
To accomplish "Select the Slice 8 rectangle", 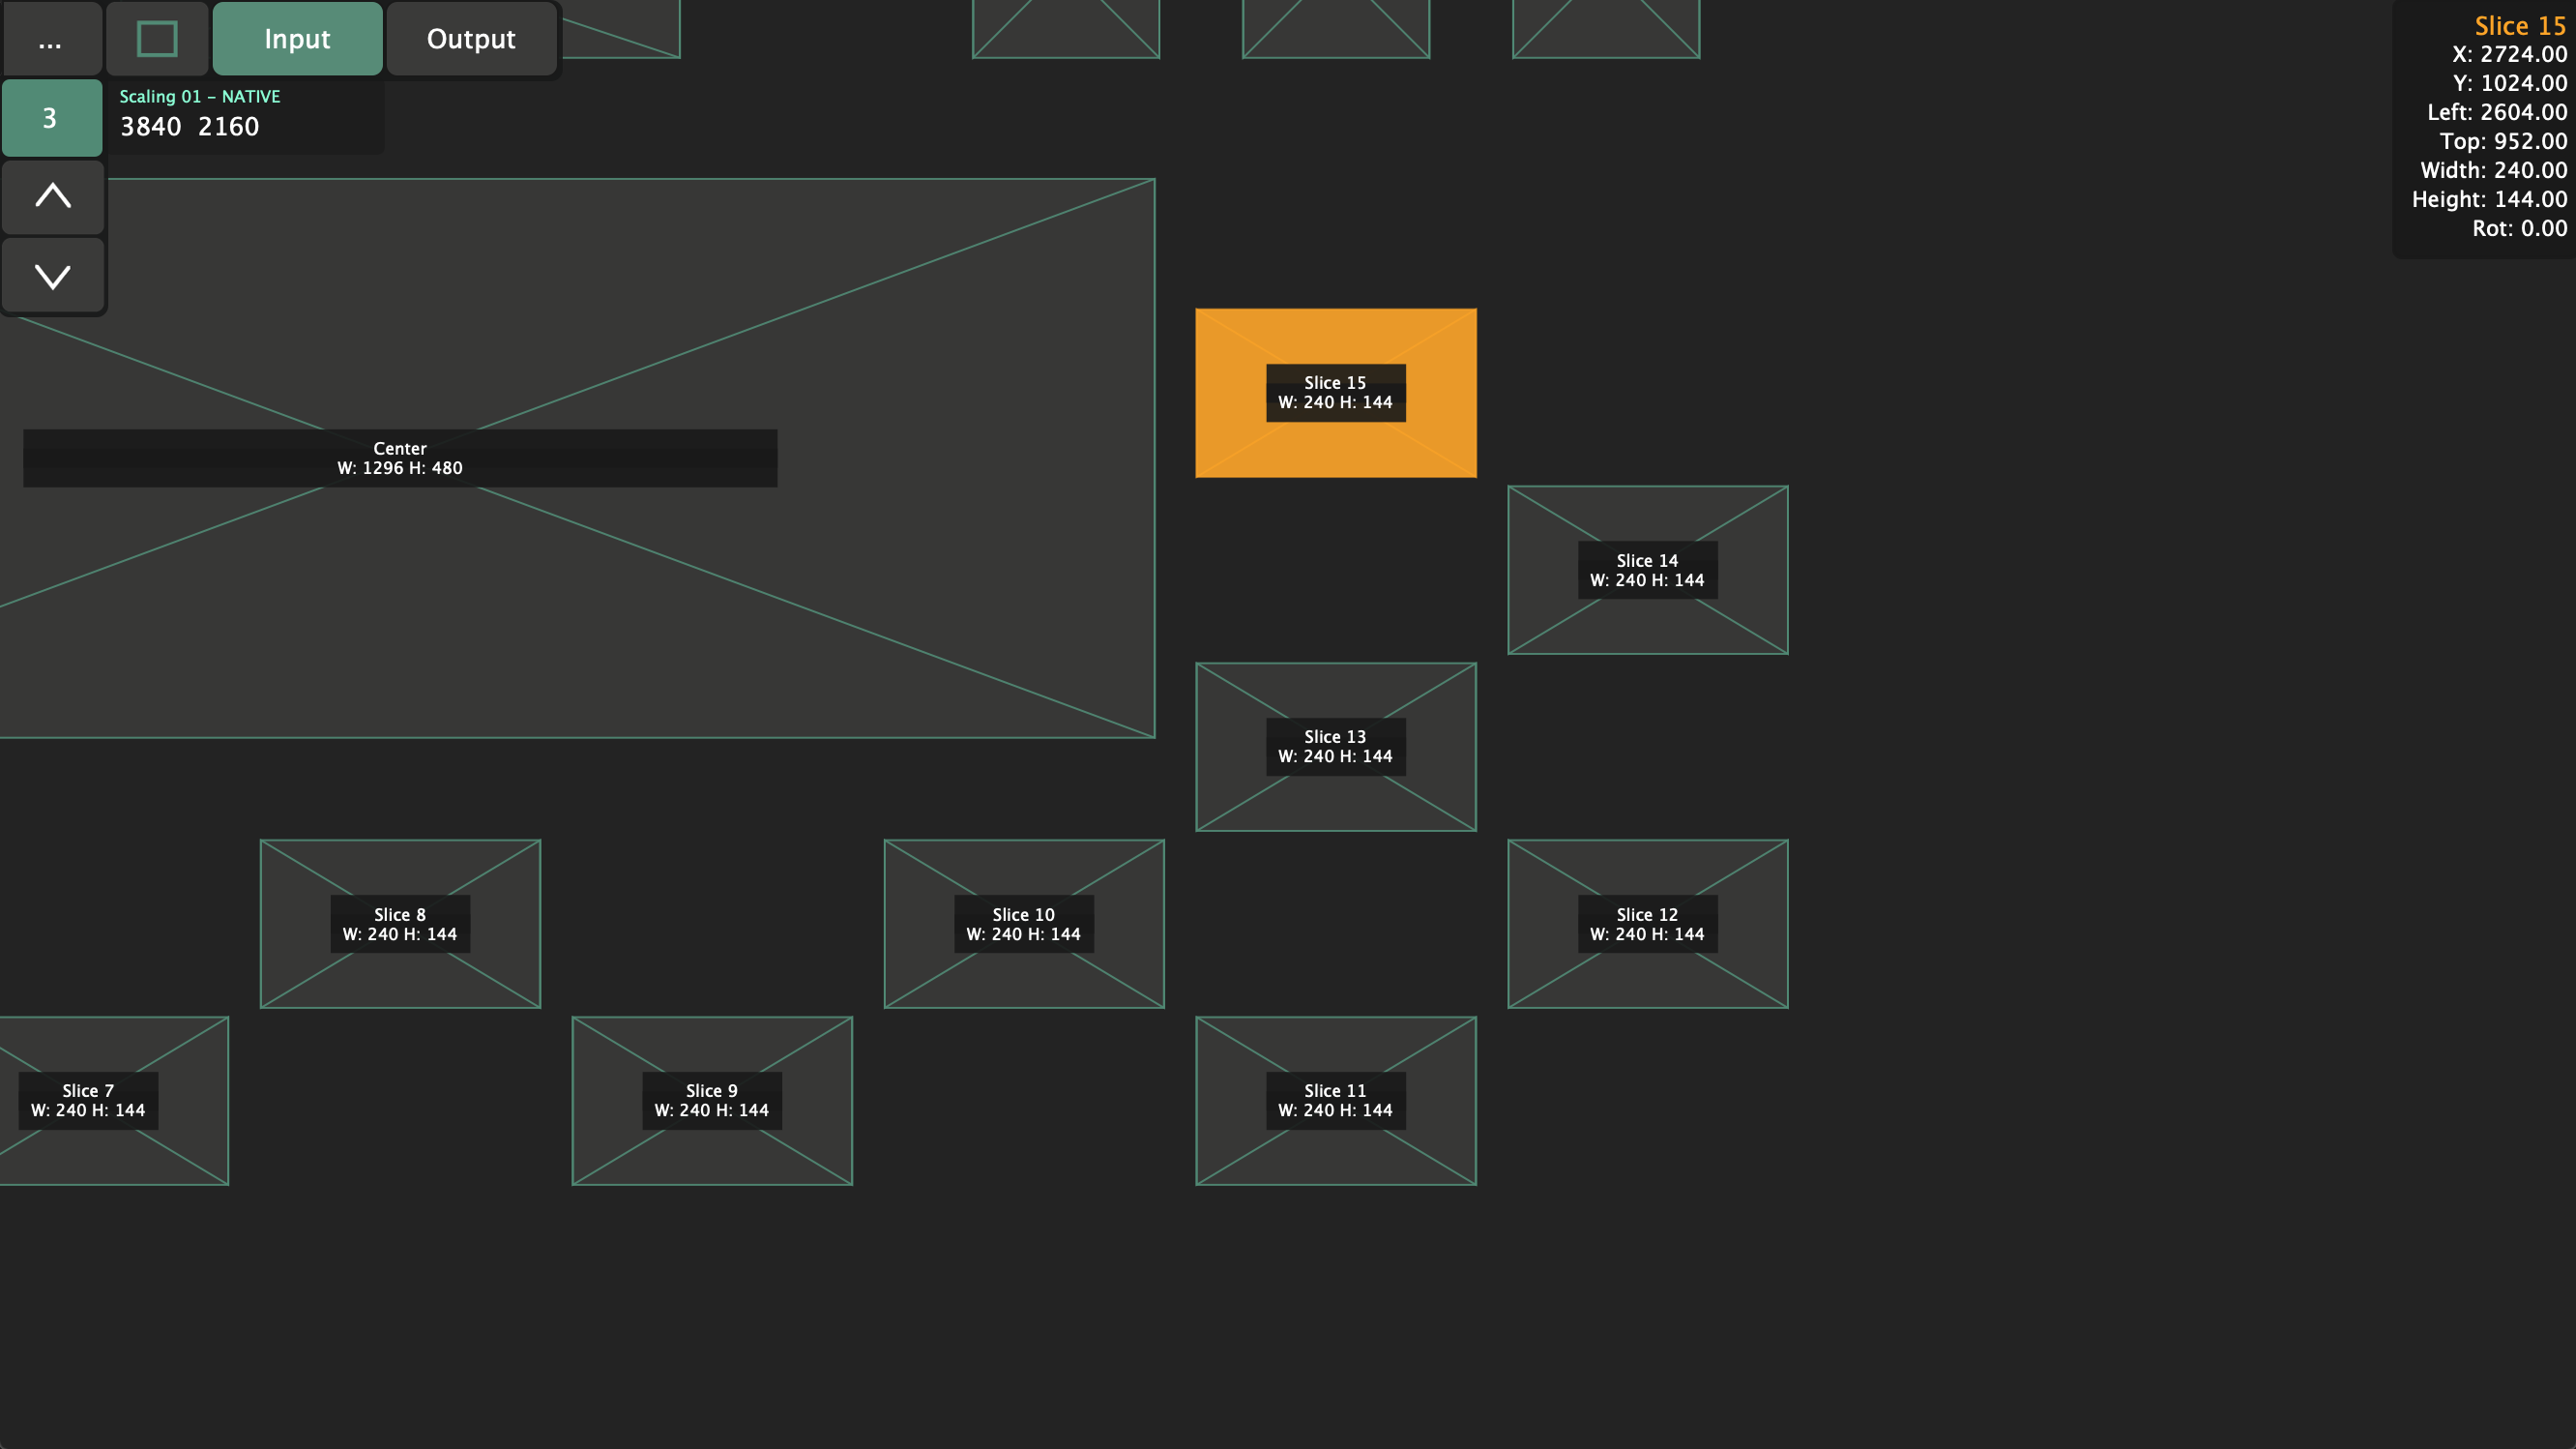I will 400,924.
